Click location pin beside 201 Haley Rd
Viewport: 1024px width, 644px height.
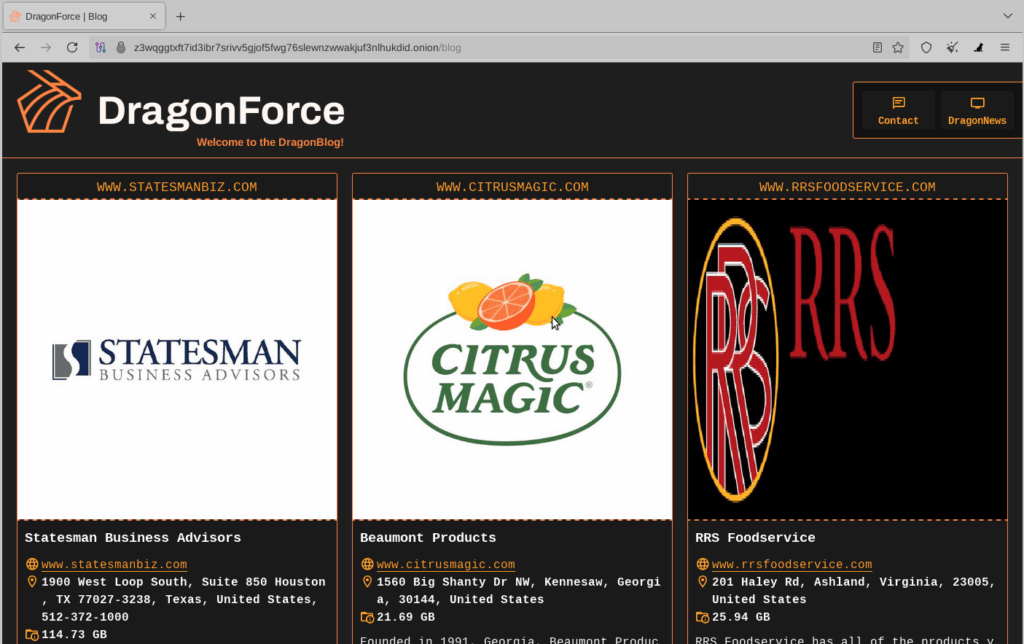(702, 581)
